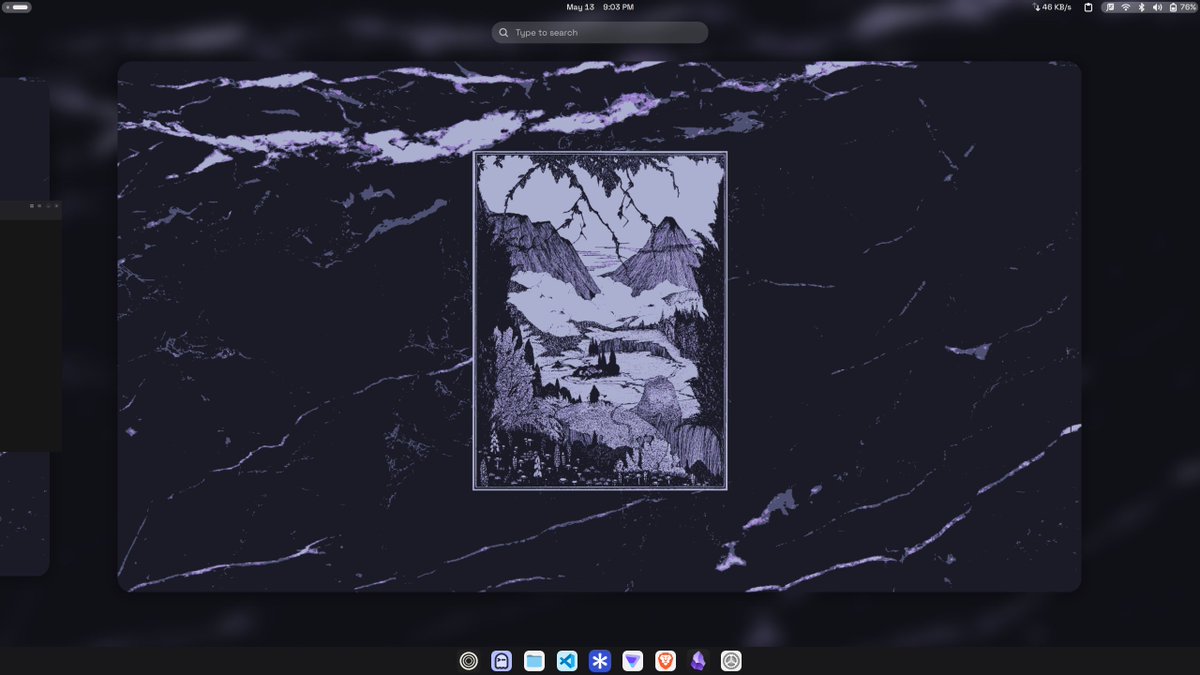Click the Bluetooth icon in system tray
1200x675 pixels.
click(x=1141, y=7)
